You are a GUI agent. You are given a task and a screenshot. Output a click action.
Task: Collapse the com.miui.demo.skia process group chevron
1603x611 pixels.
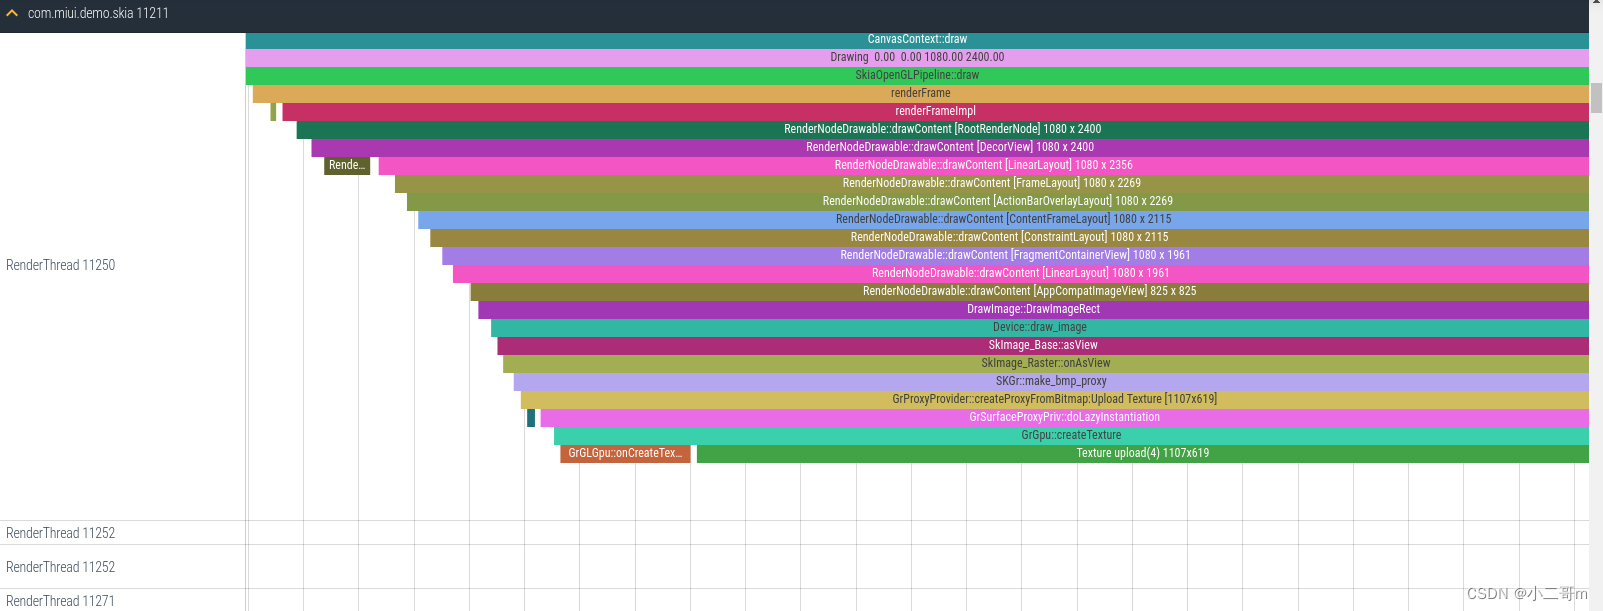[12, 13]
